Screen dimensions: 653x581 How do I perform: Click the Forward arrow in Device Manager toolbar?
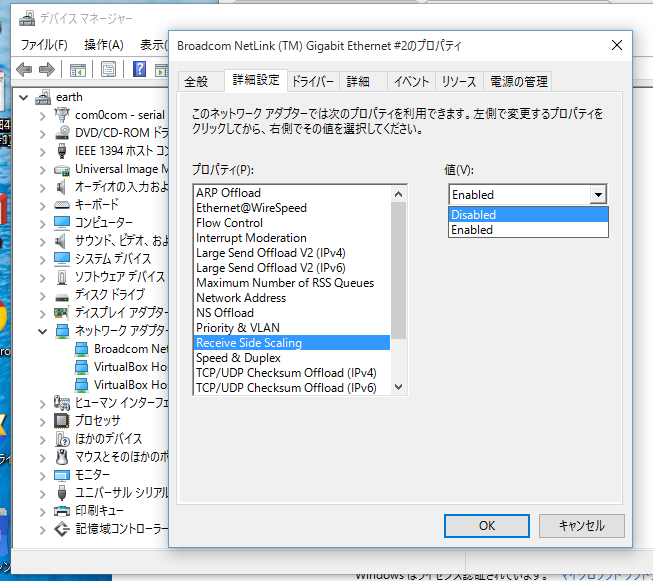(x=47, y=69)
